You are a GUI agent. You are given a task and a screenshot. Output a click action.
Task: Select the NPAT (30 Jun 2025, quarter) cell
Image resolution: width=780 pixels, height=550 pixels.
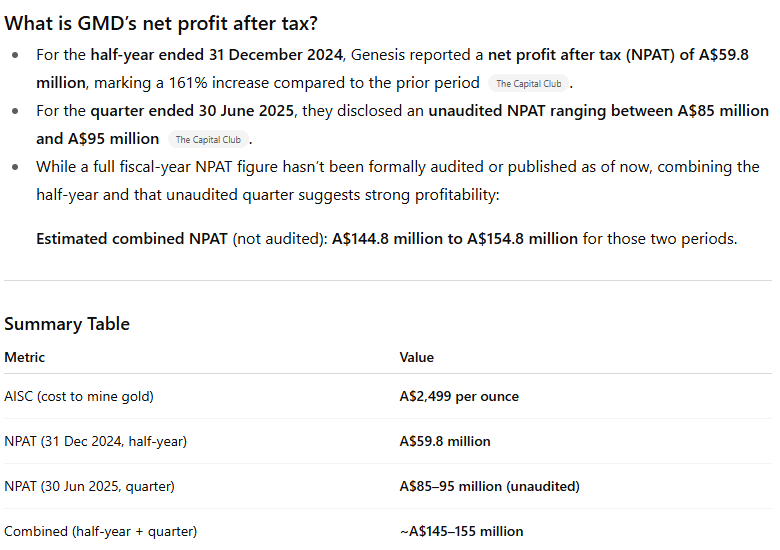coord(89,486)
